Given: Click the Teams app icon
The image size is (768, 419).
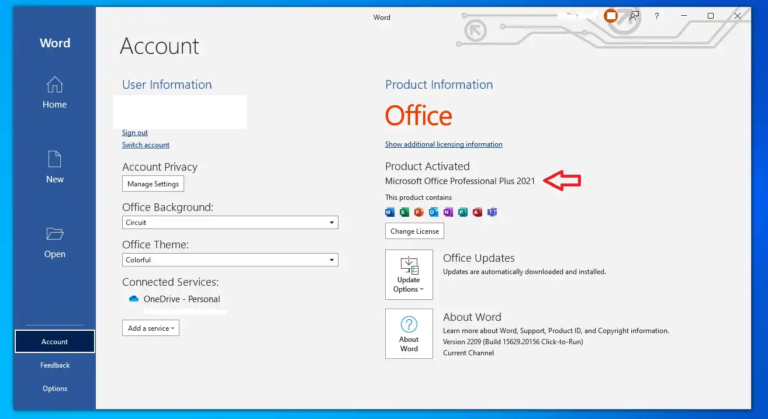Looking at the screenshot, I should point(492,212).
